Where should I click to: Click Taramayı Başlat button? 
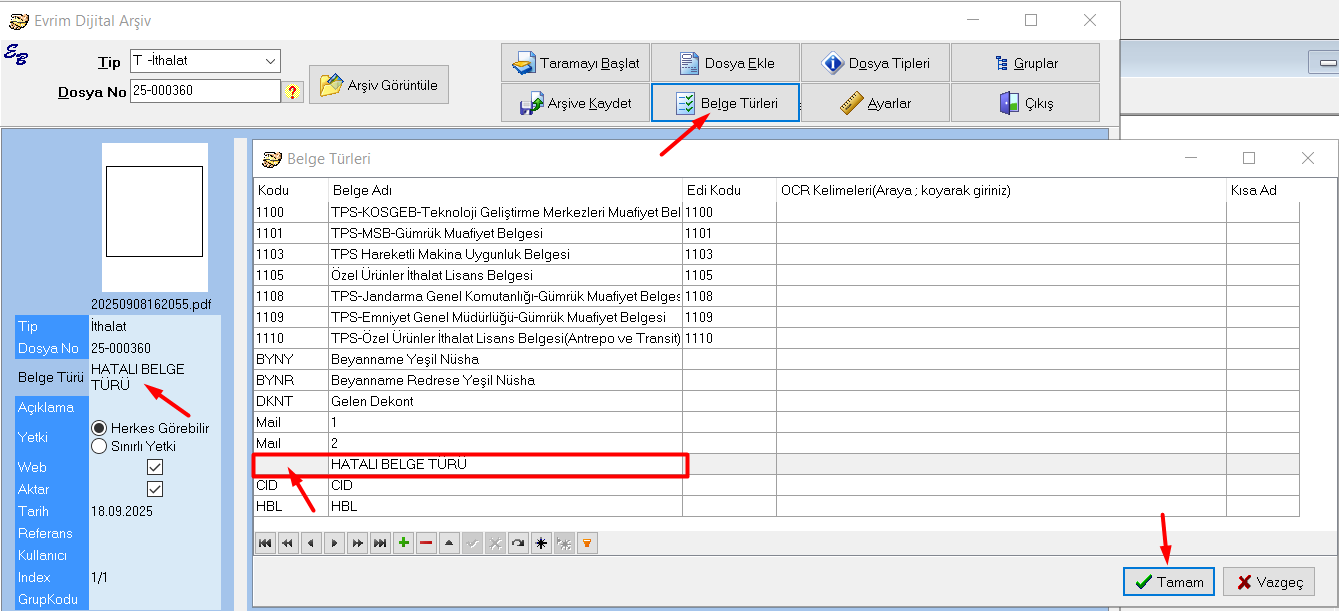576,63
